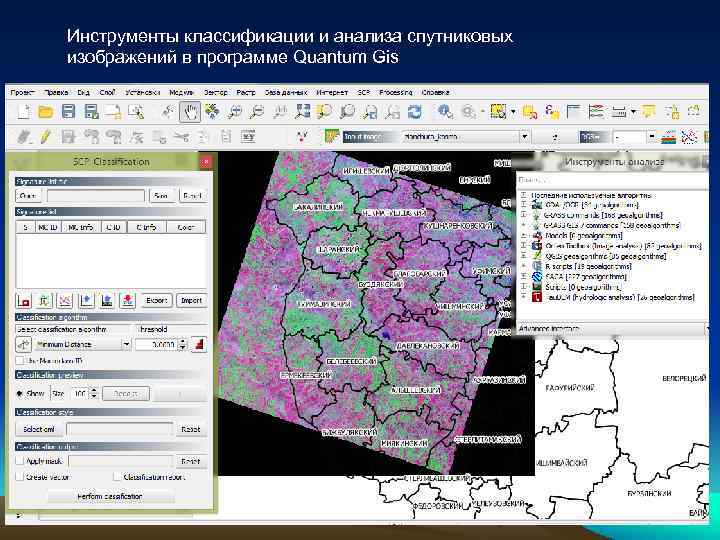Open the Processing menu
The image size is (720, 540).
pos(395,91)
